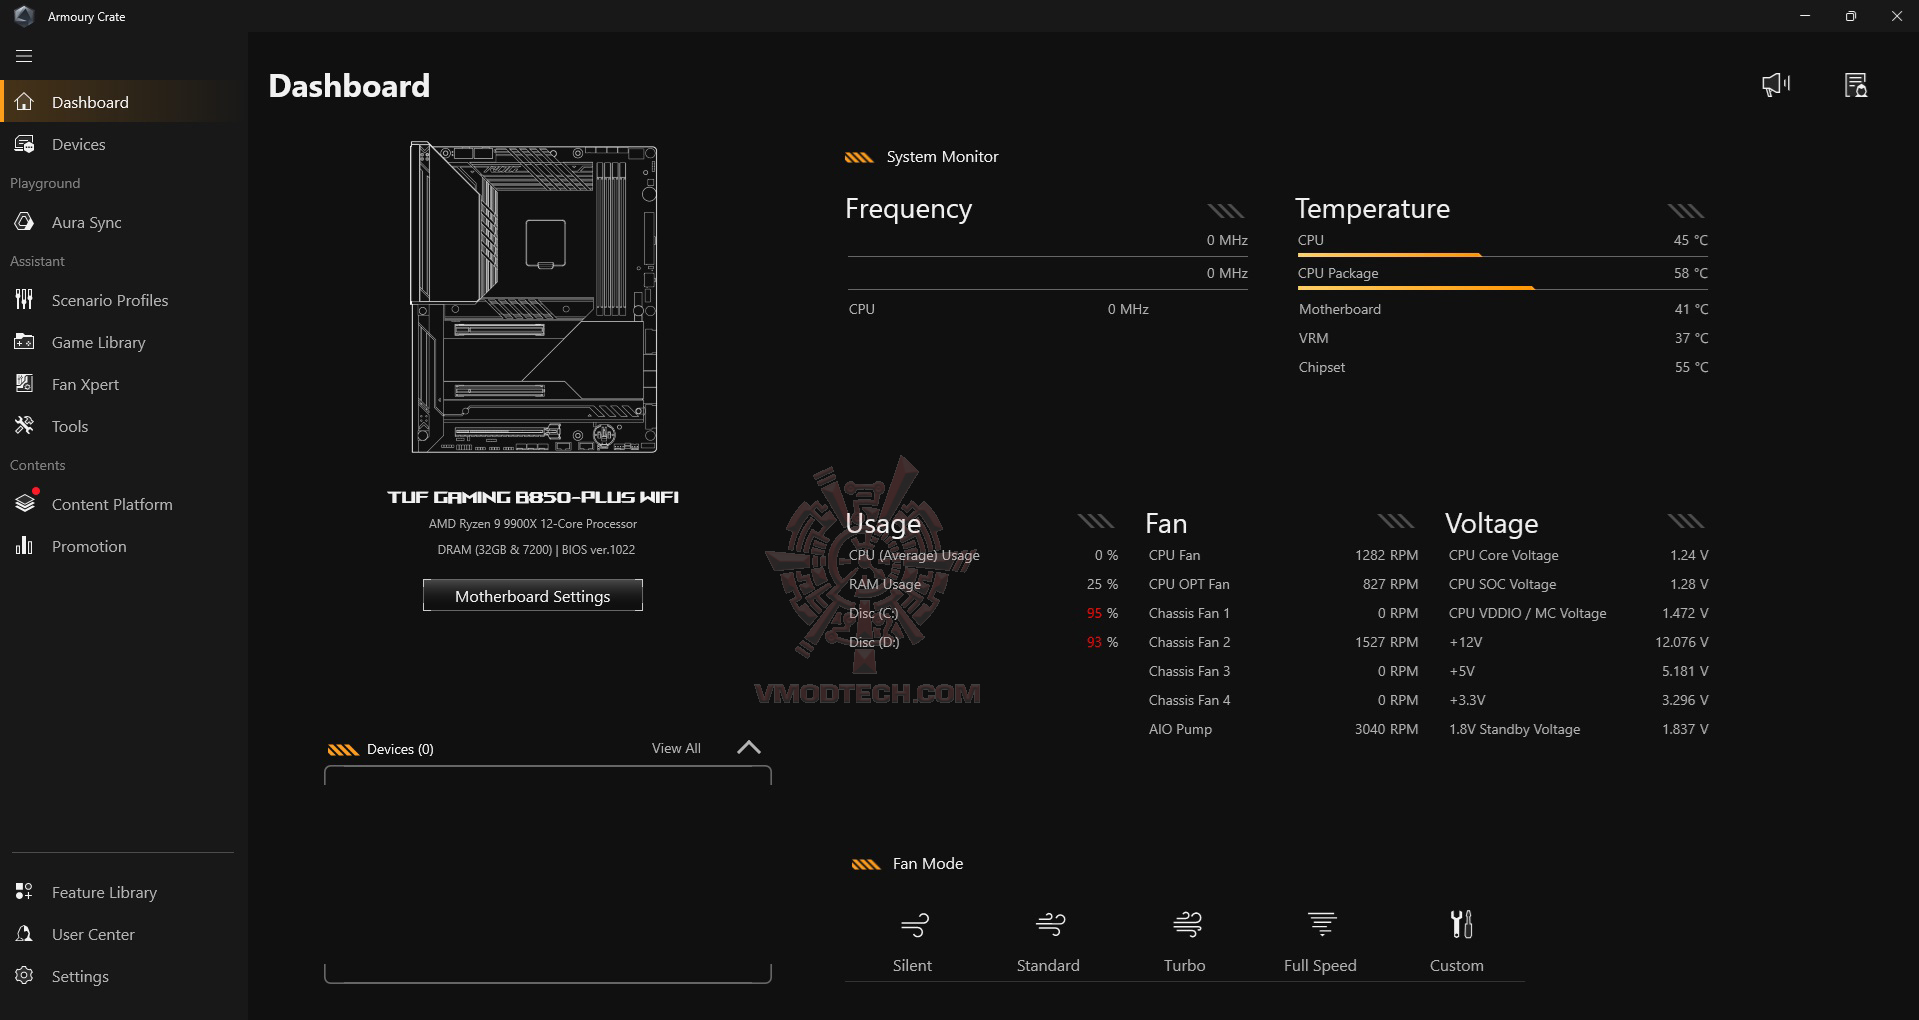The height and width of the screenshot is (1020, 1919).
Task: Click View All devices link
Action: (x=676, y=748)
